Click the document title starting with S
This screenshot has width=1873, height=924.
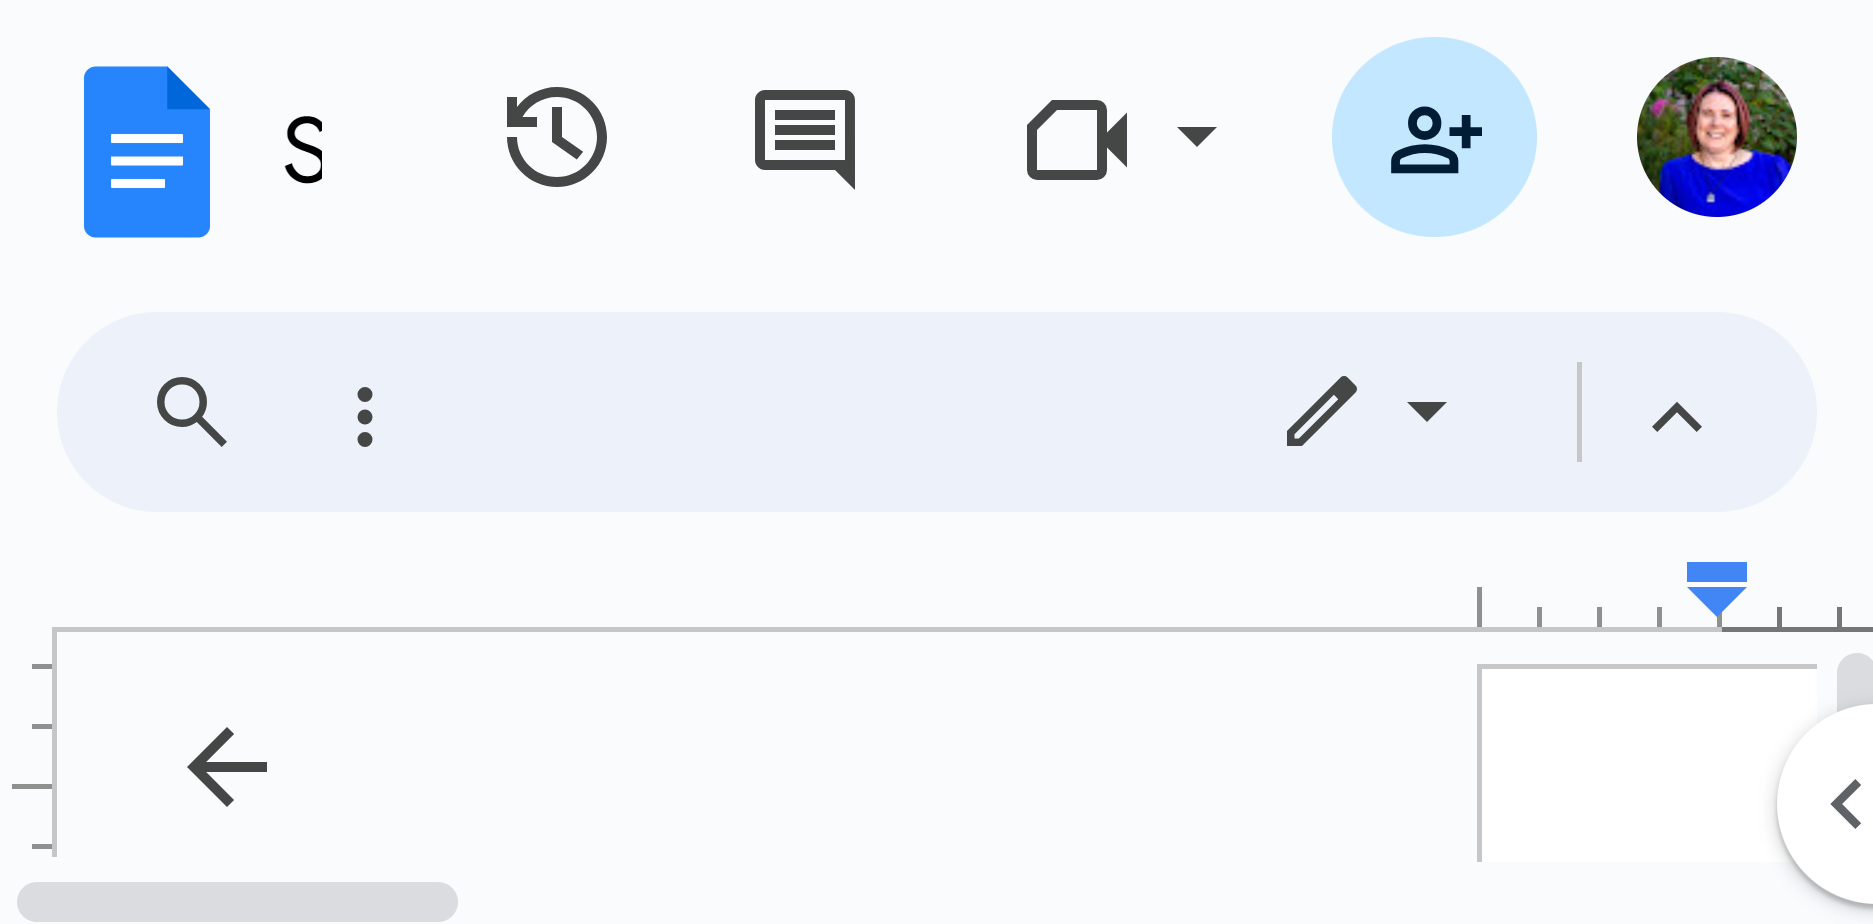pos(304,150)
